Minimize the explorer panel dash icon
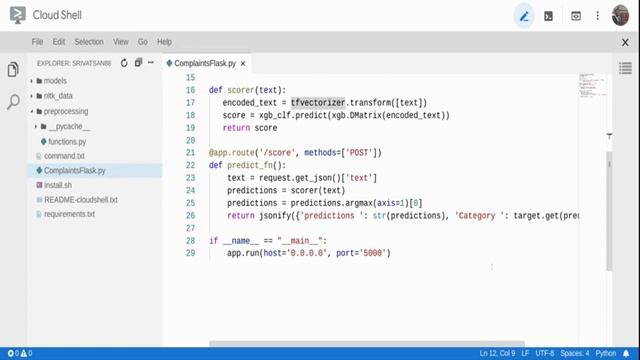 click(x=151, y=63)
